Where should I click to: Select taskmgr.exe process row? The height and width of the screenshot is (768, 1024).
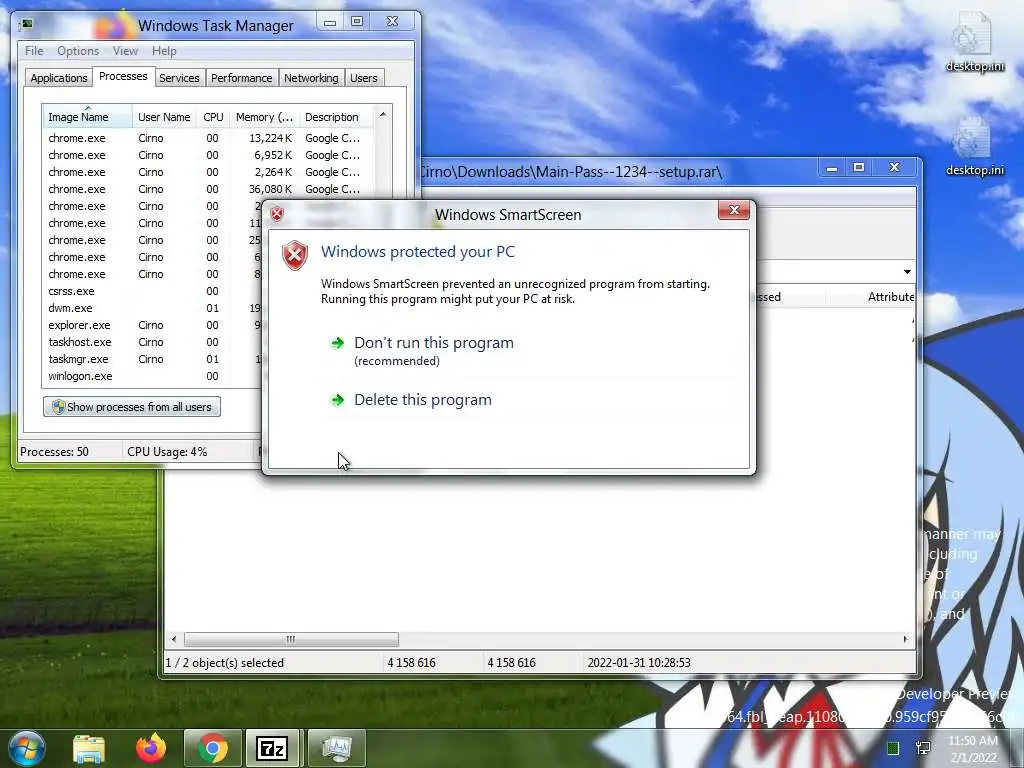coord(152,359)
